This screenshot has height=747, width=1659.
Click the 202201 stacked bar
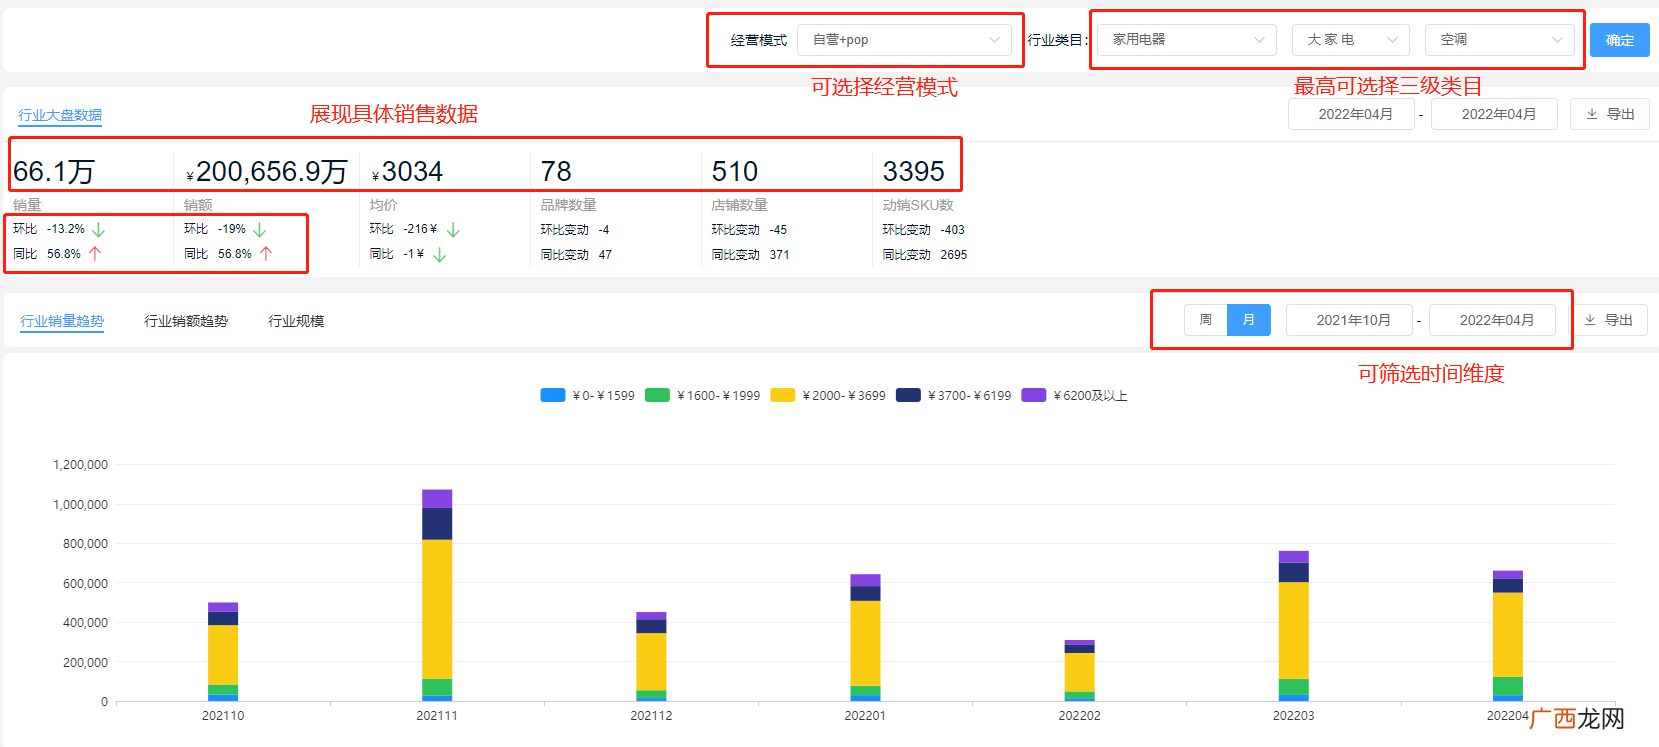coord(865,638)
